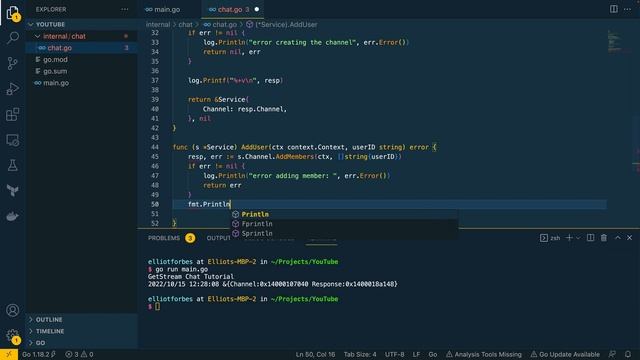Viewport: 640px width, 360px height.
Task: Select the Println autocomplete suggestion
Action: (x=344, y=214)
